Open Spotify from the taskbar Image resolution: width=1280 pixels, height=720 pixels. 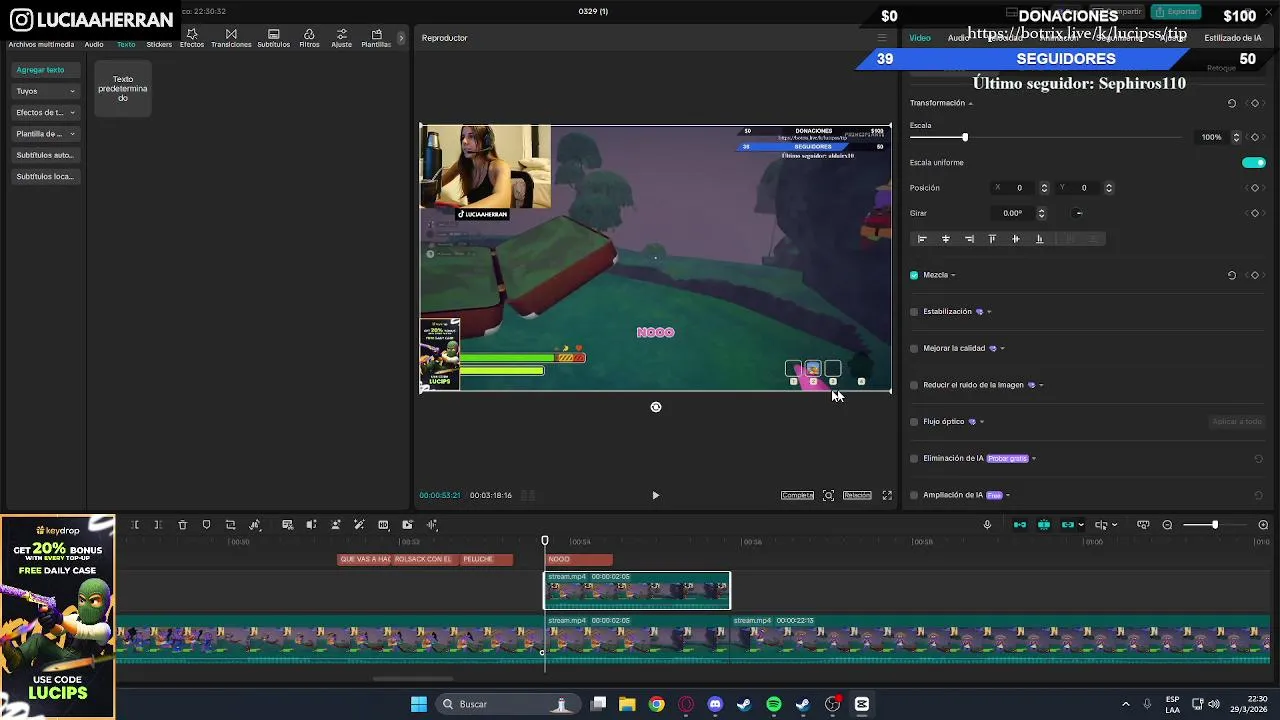774,704
